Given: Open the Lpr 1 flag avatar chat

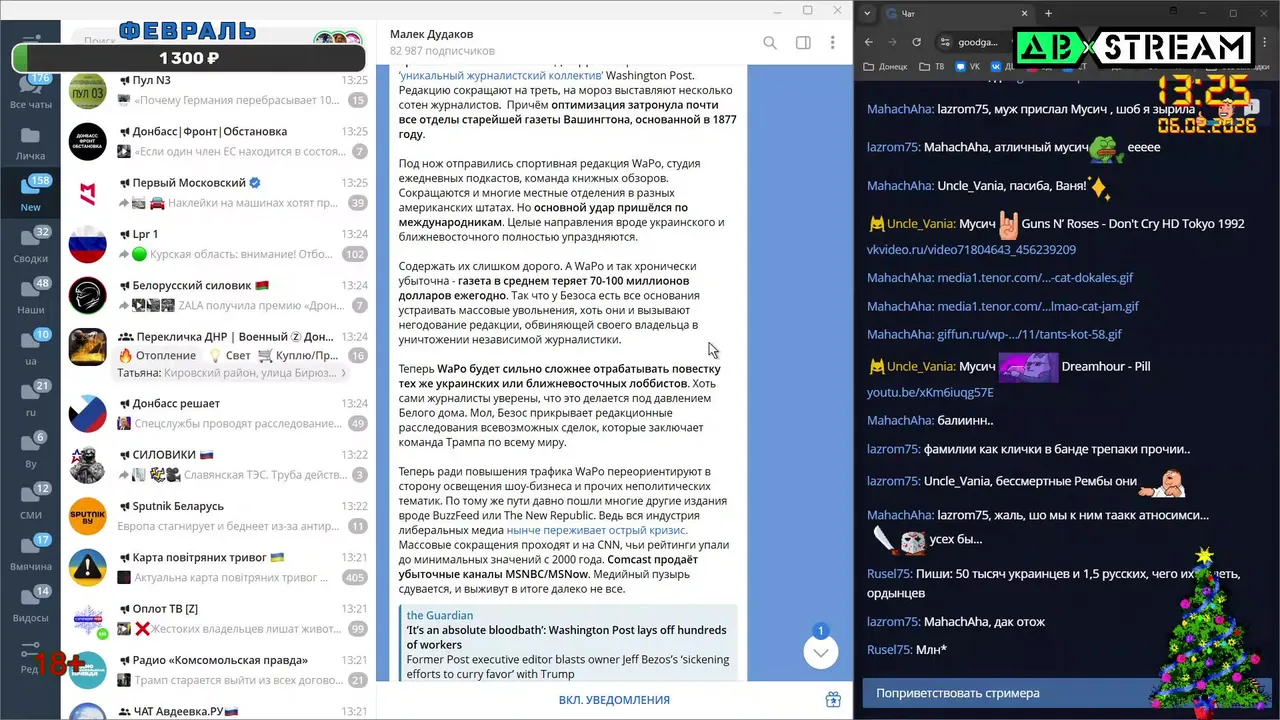Looking at the screenshot, I should tap(87, 244).
